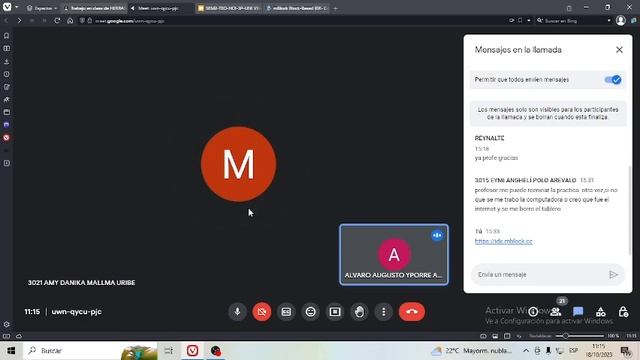Open the Mastodon sidebar panel
The image size is (640, 360).
pos(7,125)
